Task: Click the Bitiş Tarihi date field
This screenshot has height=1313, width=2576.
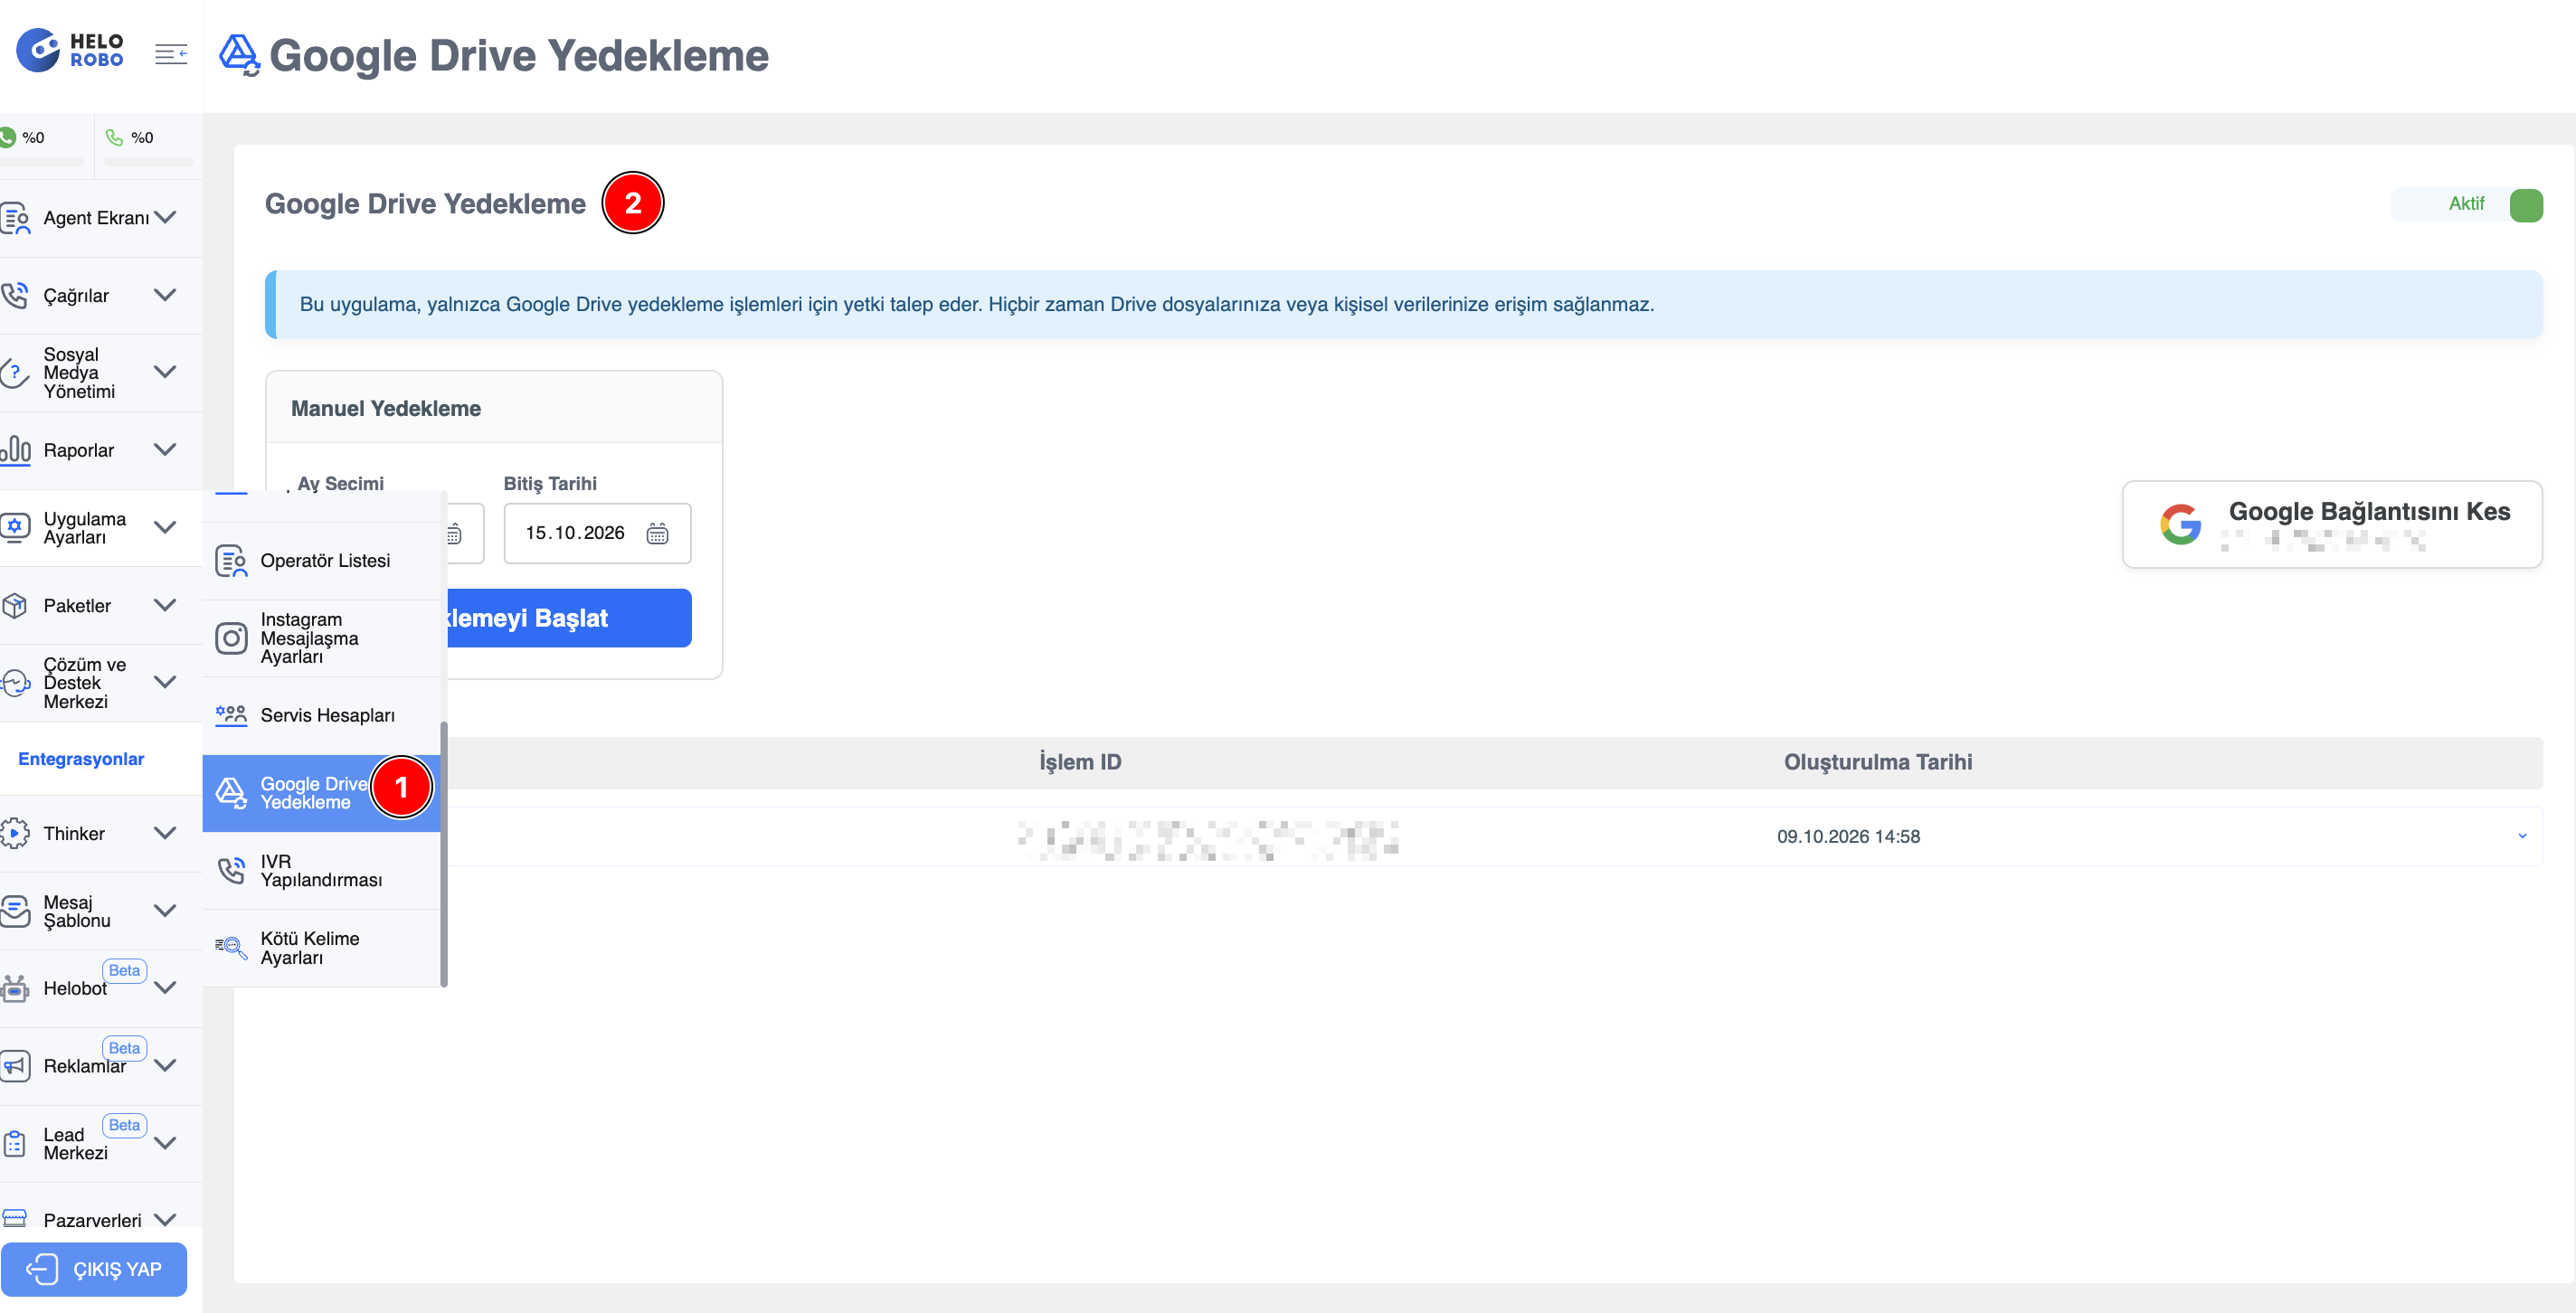Action: tap(597, 533)
